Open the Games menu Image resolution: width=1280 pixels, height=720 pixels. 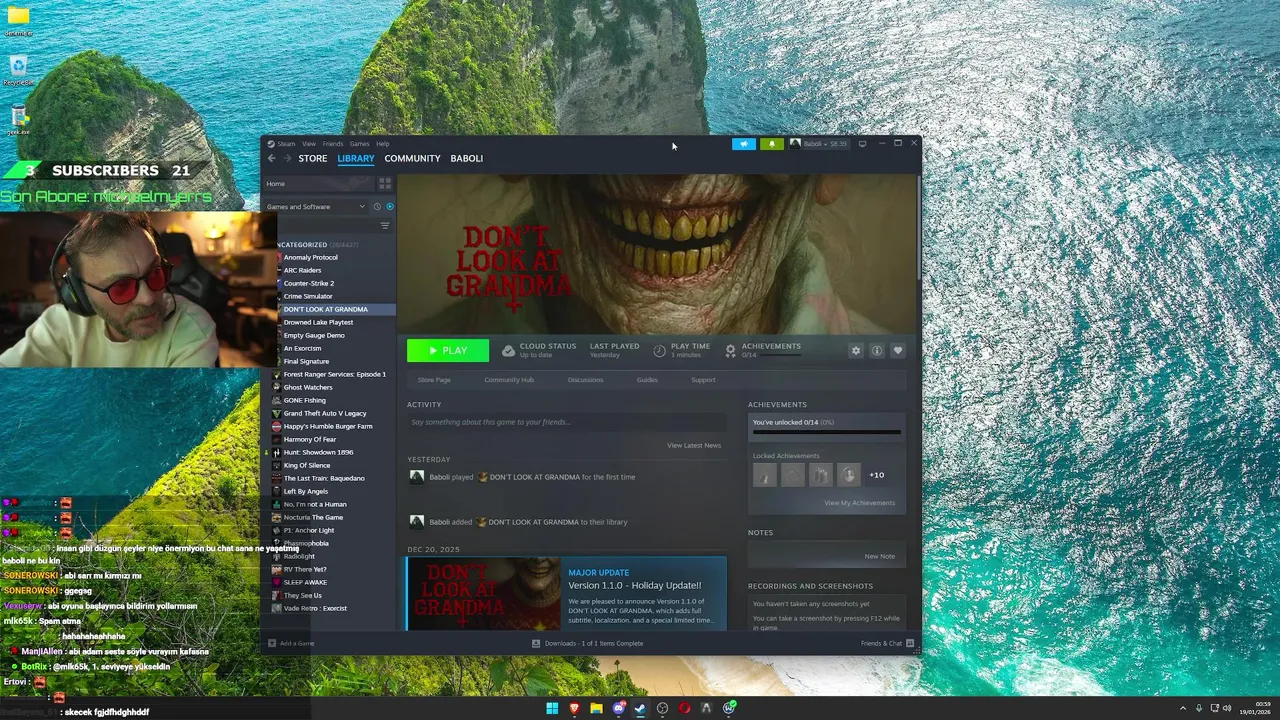click(359, 144)
